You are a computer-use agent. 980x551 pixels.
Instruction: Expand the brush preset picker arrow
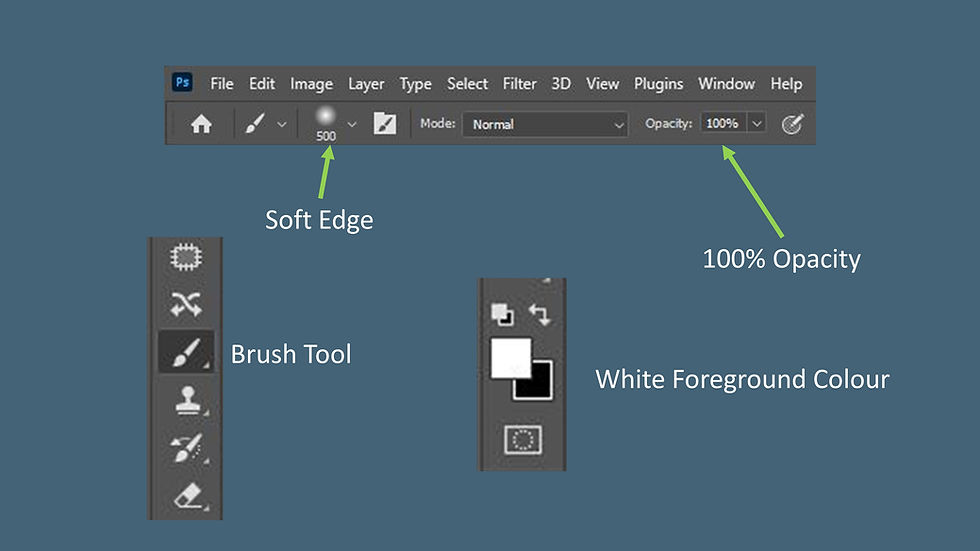(x=352, y=124)
